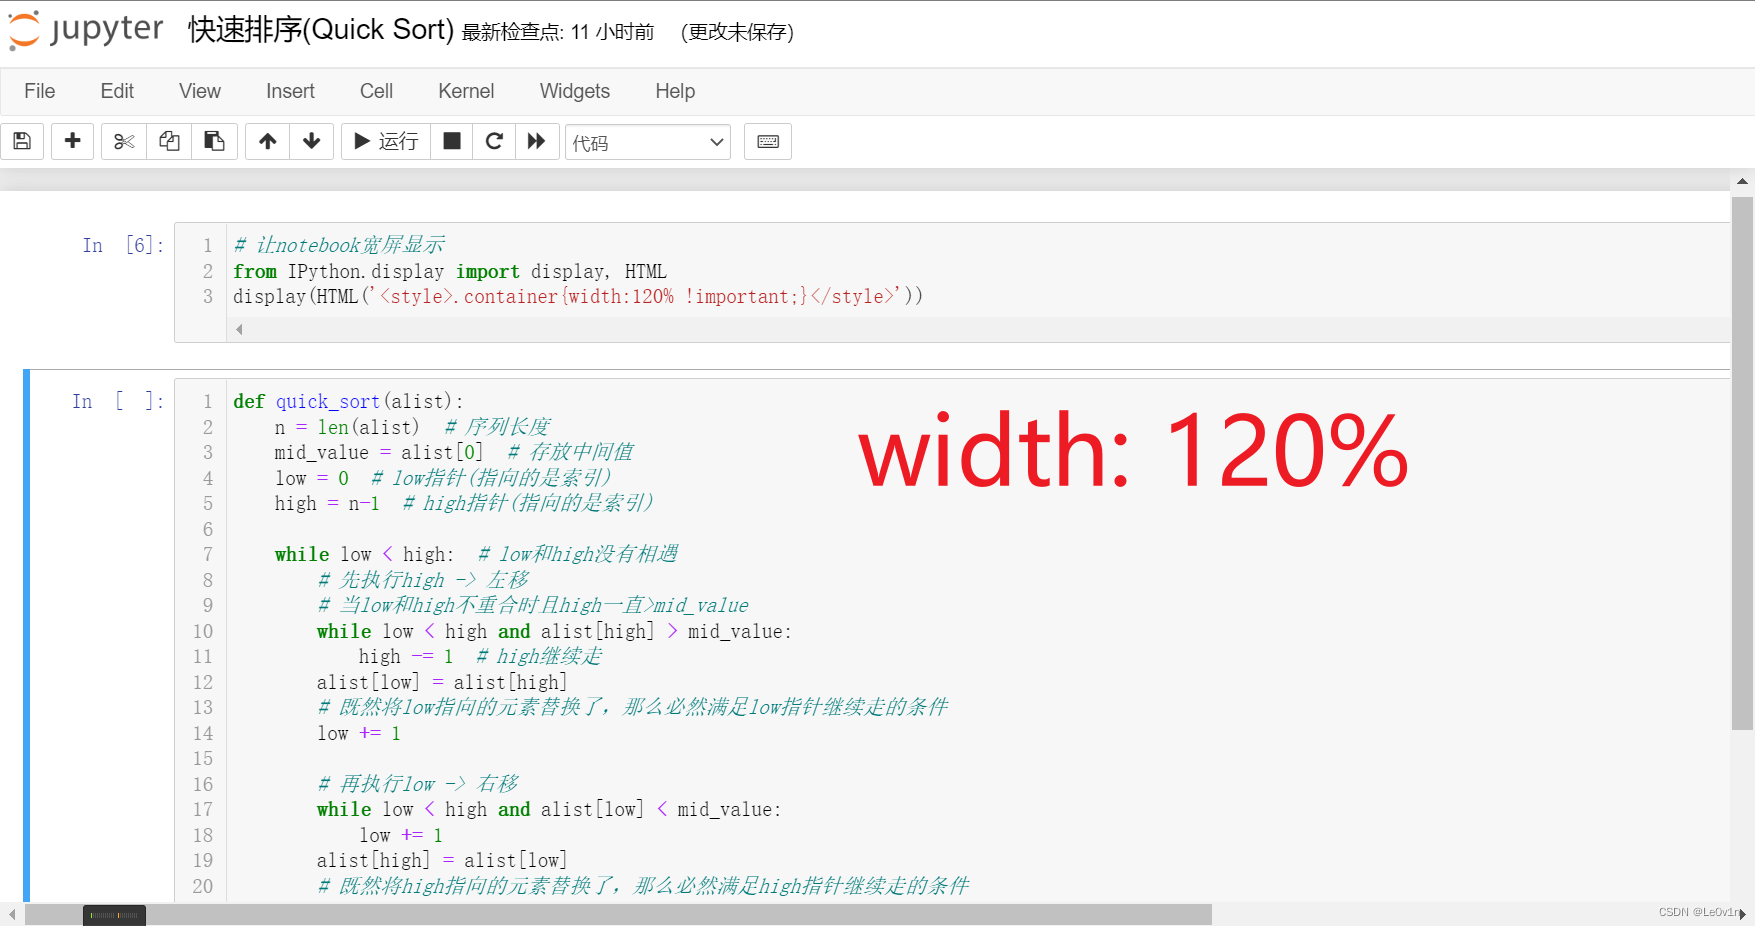Click the 'mid_value = alist[0]' code line
This screenshot has width=1755, height=926.
(454, 452)
